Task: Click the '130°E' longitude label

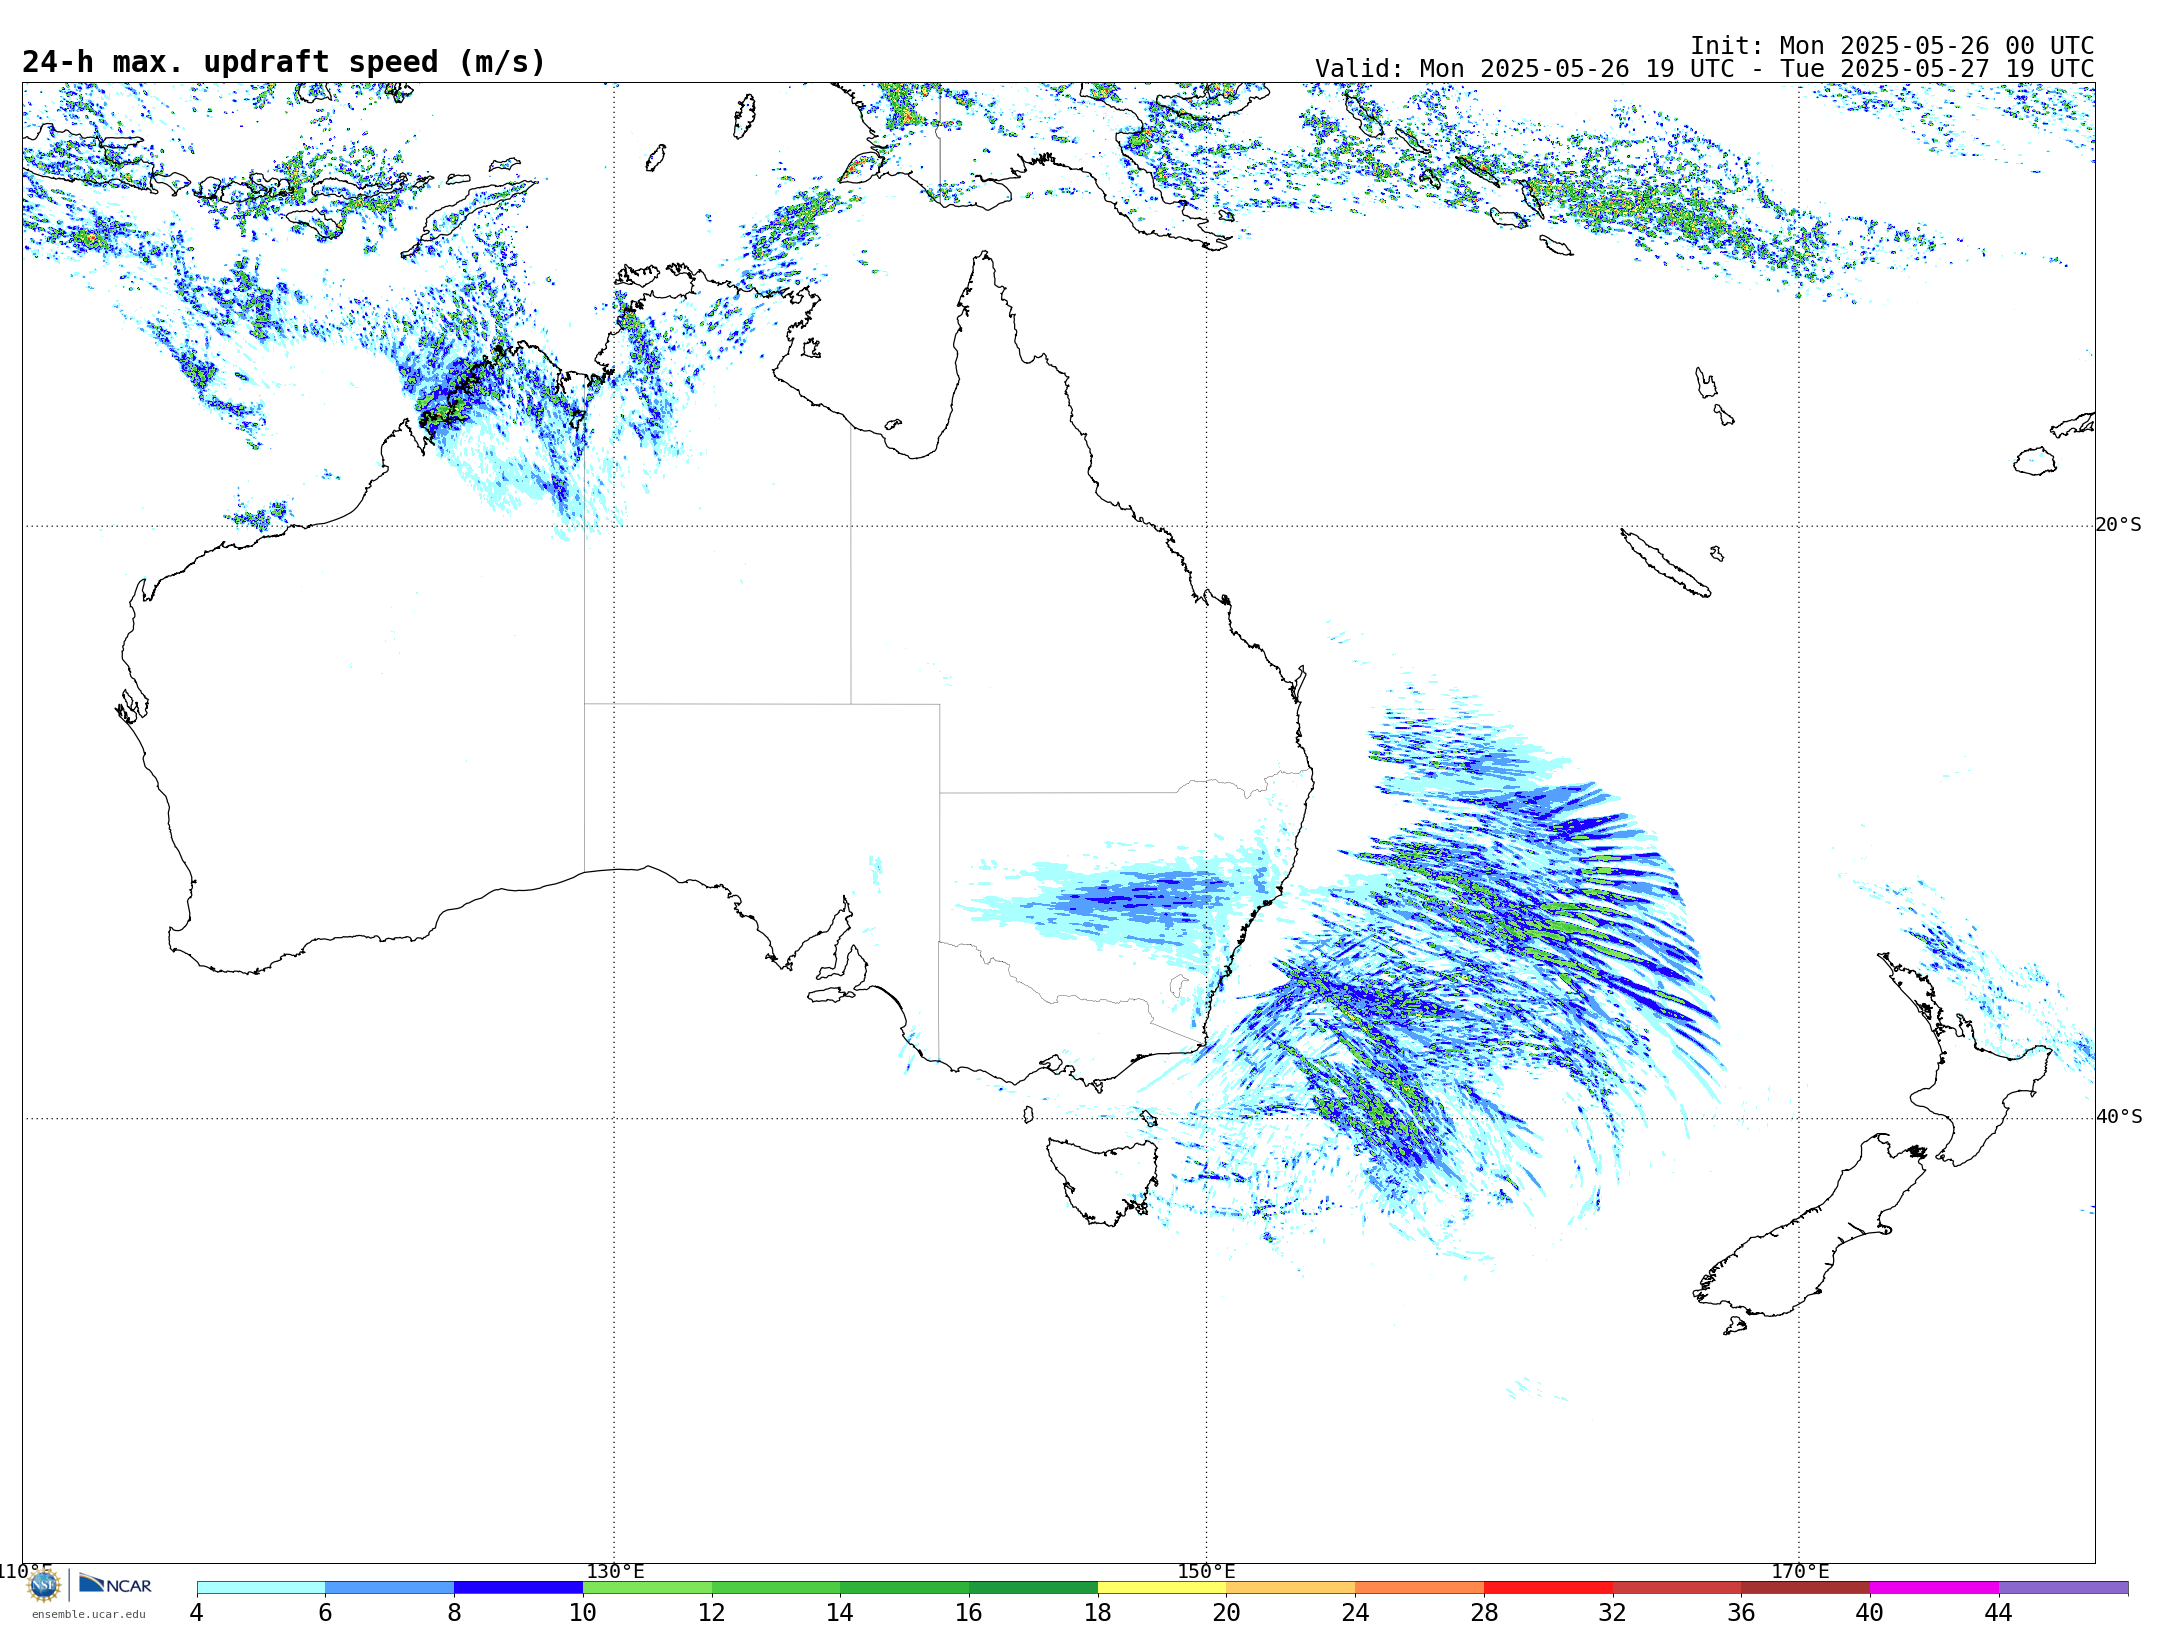Action: tap(615, 1571)
